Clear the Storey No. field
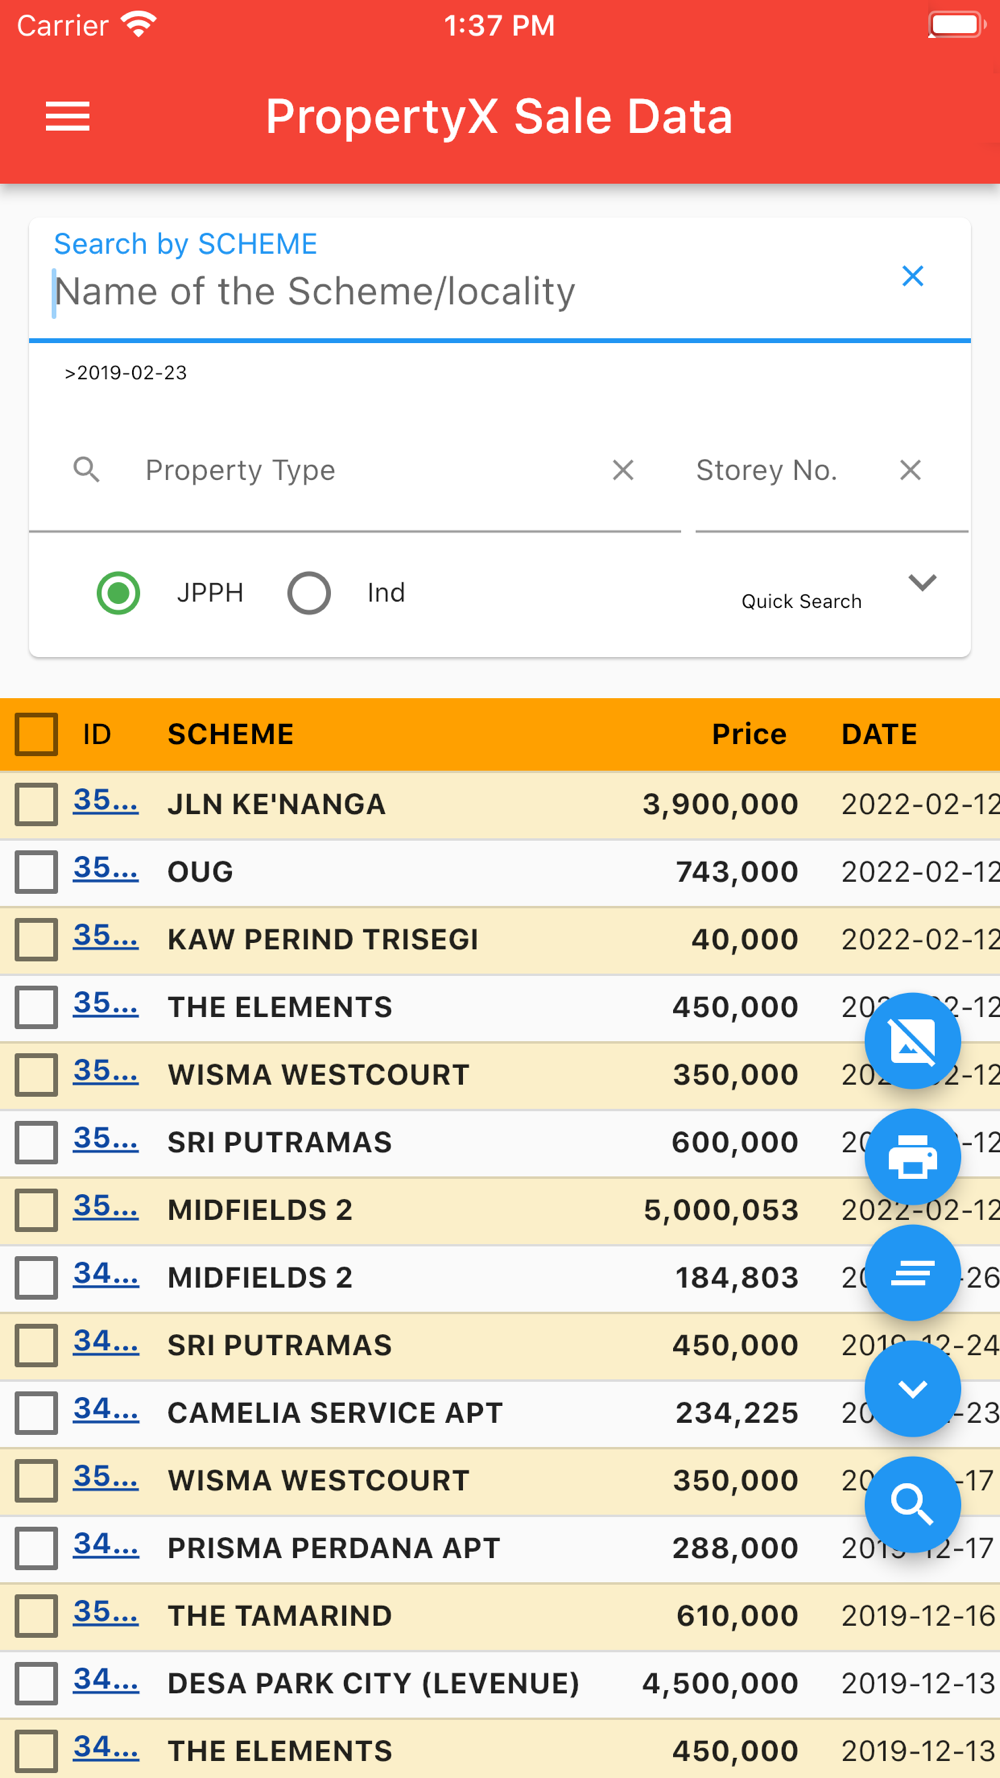This screenshot has width=1000, height=1778. [910, 470]
